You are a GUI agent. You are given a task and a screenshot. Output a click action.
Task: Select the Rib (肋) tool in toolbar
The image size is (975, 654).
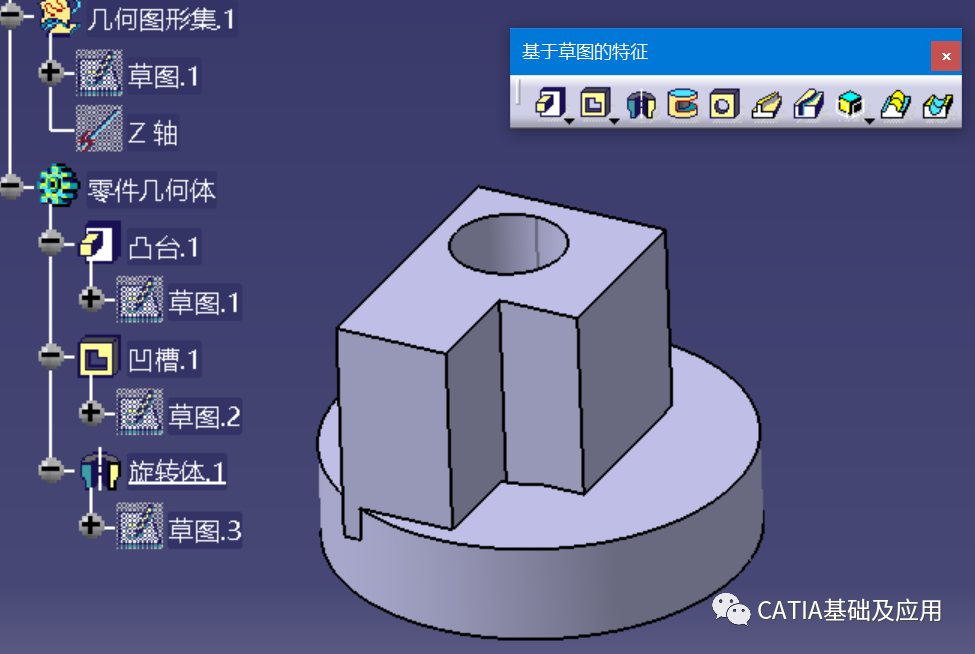pyautogui.click(x=766, y=104)
